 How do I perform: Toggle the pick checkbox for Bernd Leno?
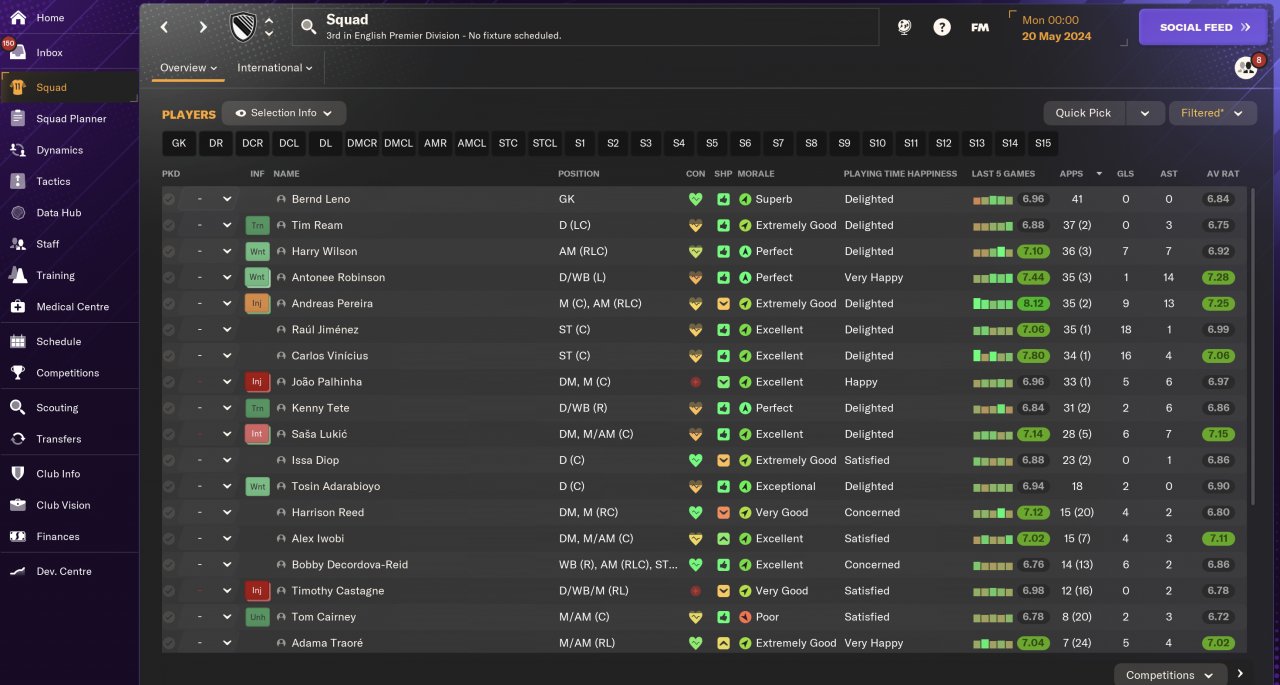point(169,199)
